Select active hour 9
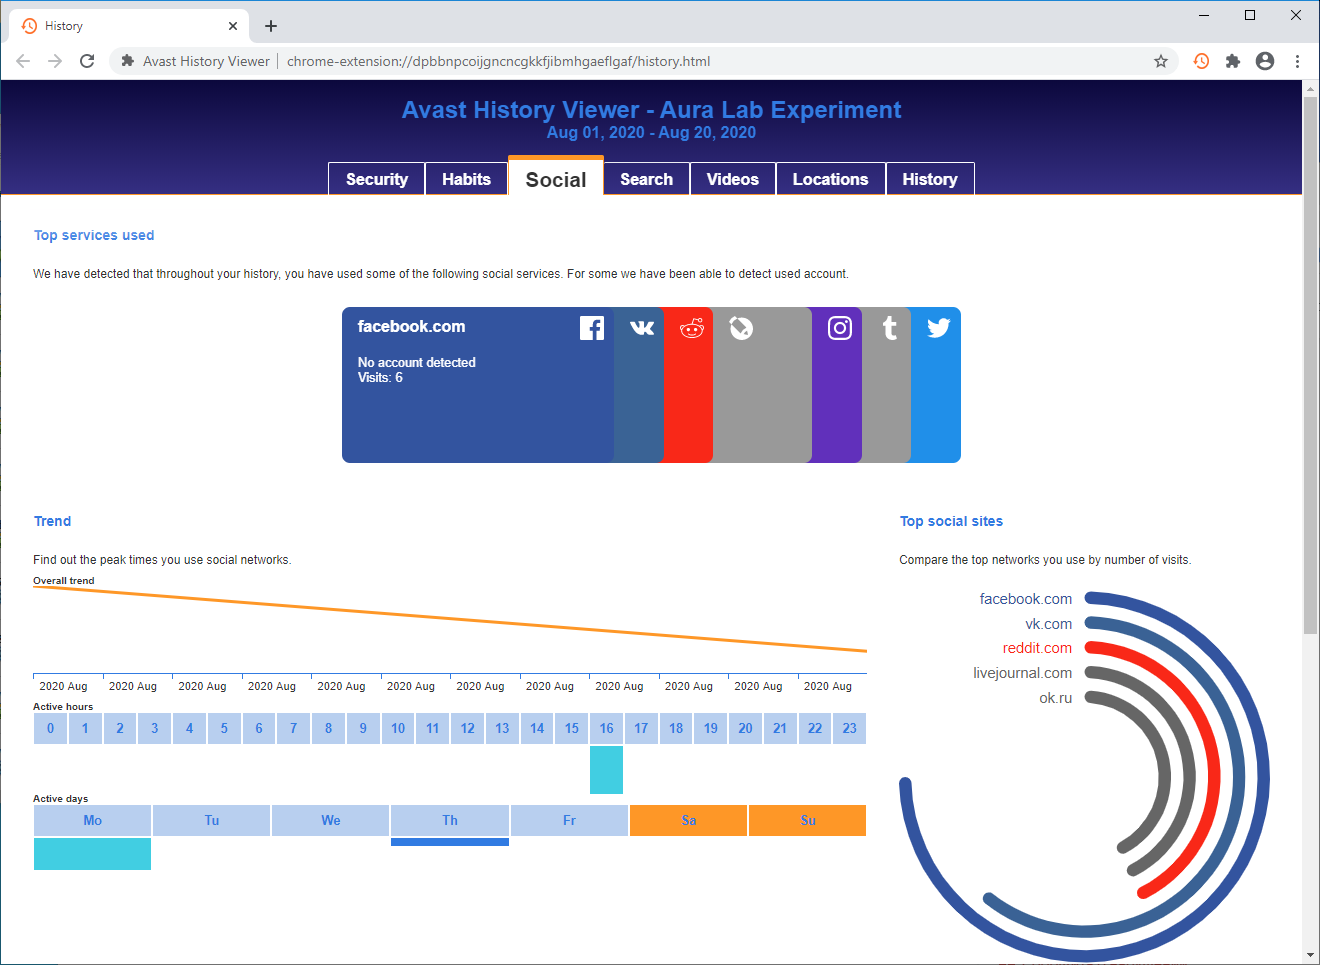The height and width of the screenshot is (965, 1320). coord(363,728)
